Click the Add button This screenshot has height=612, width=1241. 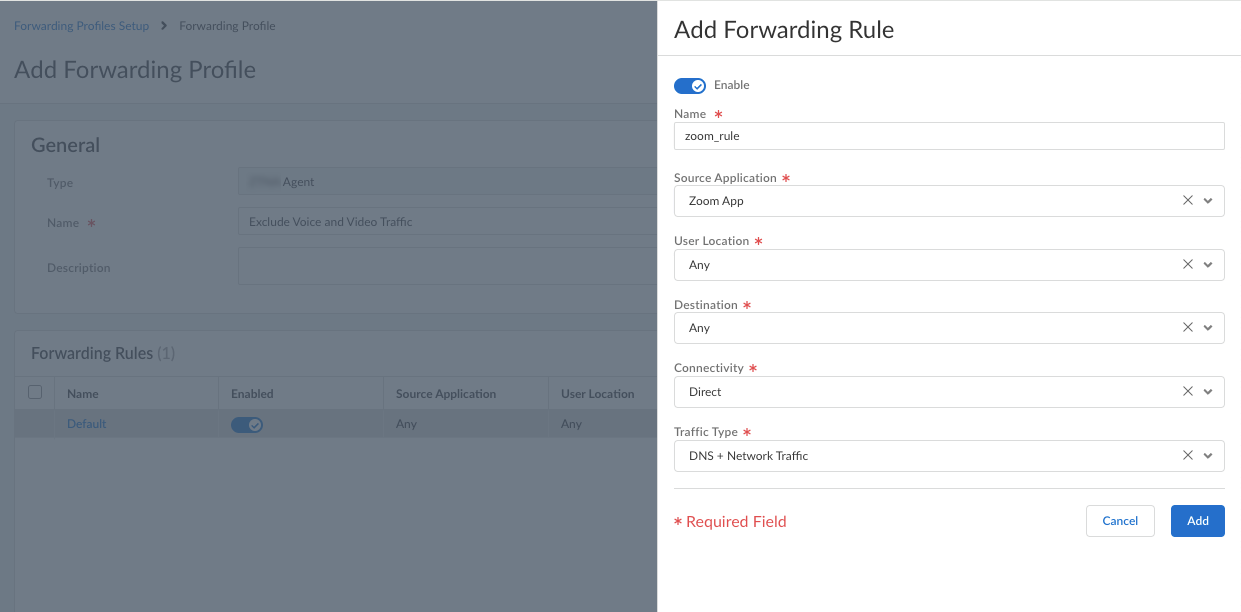pyautogui.click(x=1197, y=521)
